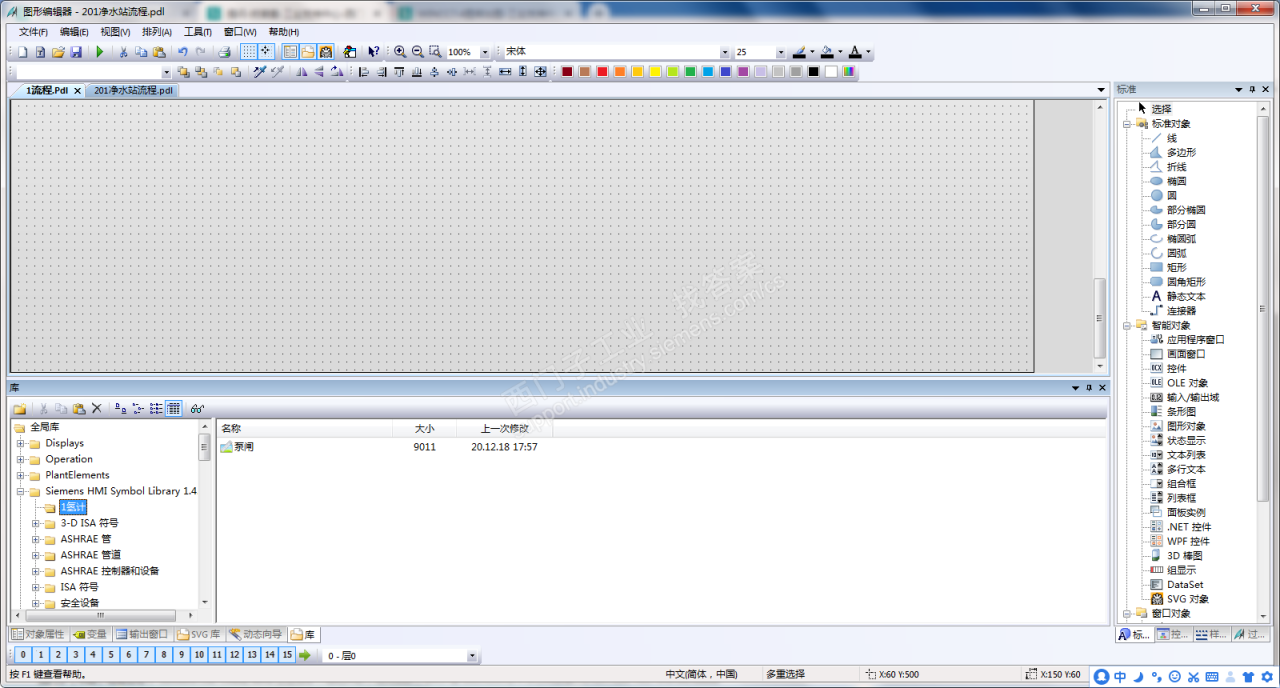This screenshot has width=1280, height=688.
Task: Click the Zoom In magnifier icon
Action: pos(400,52)
